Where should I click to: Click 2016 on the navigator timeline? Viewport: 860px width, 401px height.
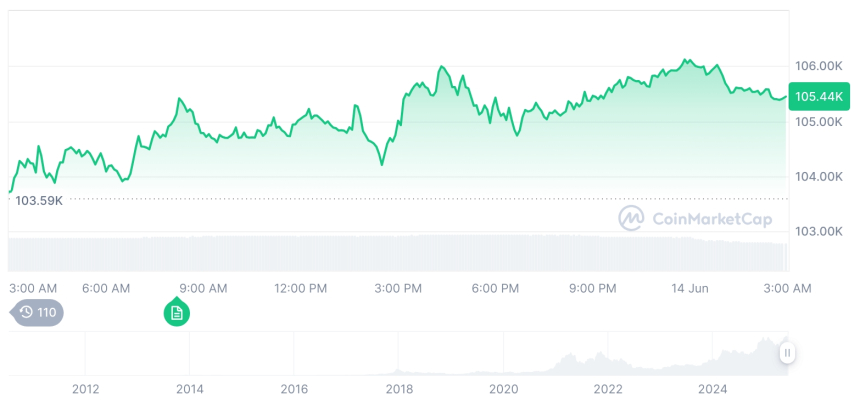pos(294,389)
